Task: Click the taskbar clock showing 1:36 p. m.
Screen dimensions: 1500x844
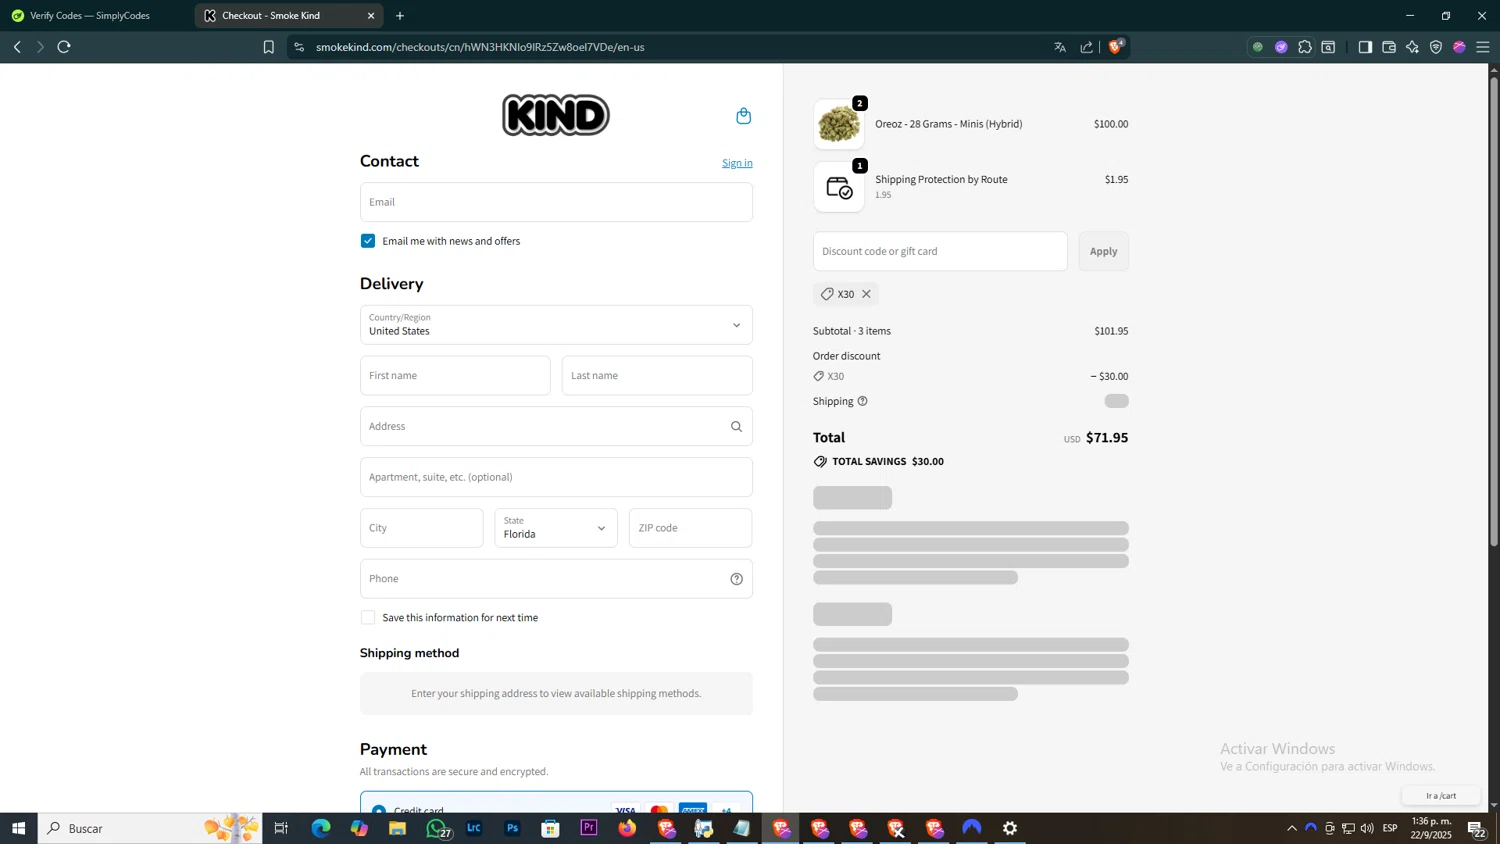Action: point(1431,828)
